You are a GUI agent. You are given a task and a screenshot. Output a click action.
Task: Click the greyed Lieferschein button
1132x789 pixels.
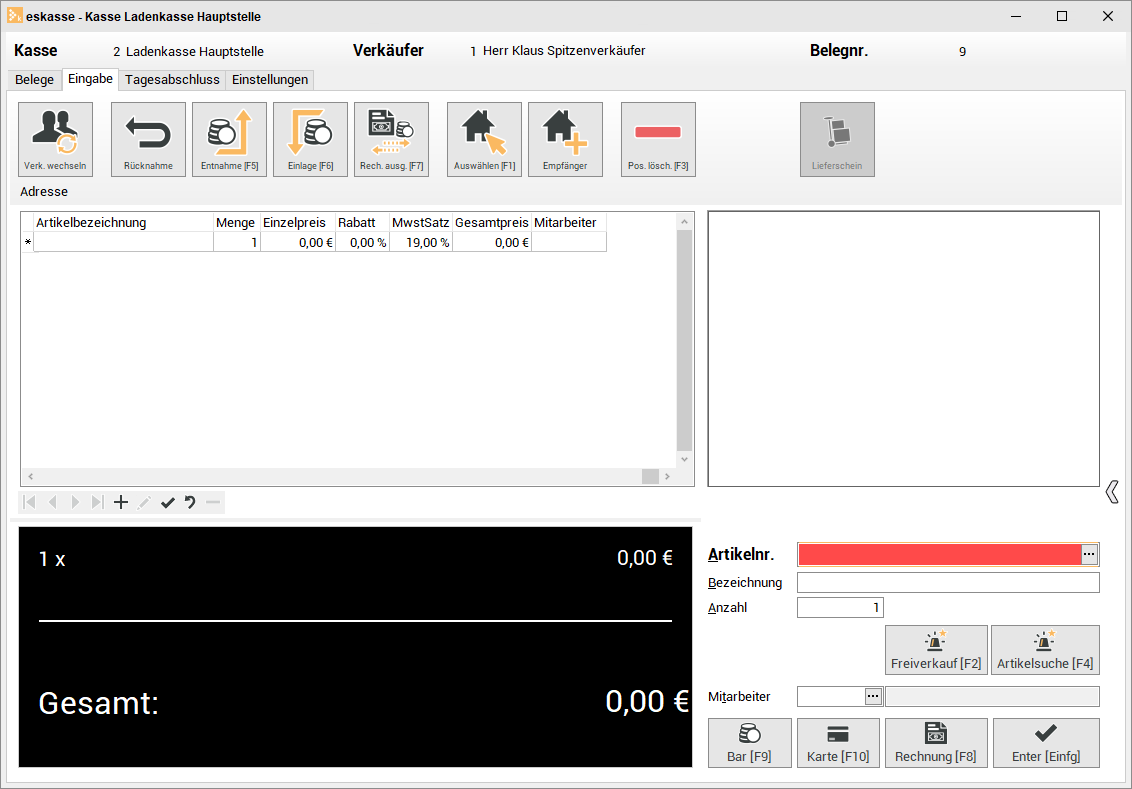click(837, 139)
